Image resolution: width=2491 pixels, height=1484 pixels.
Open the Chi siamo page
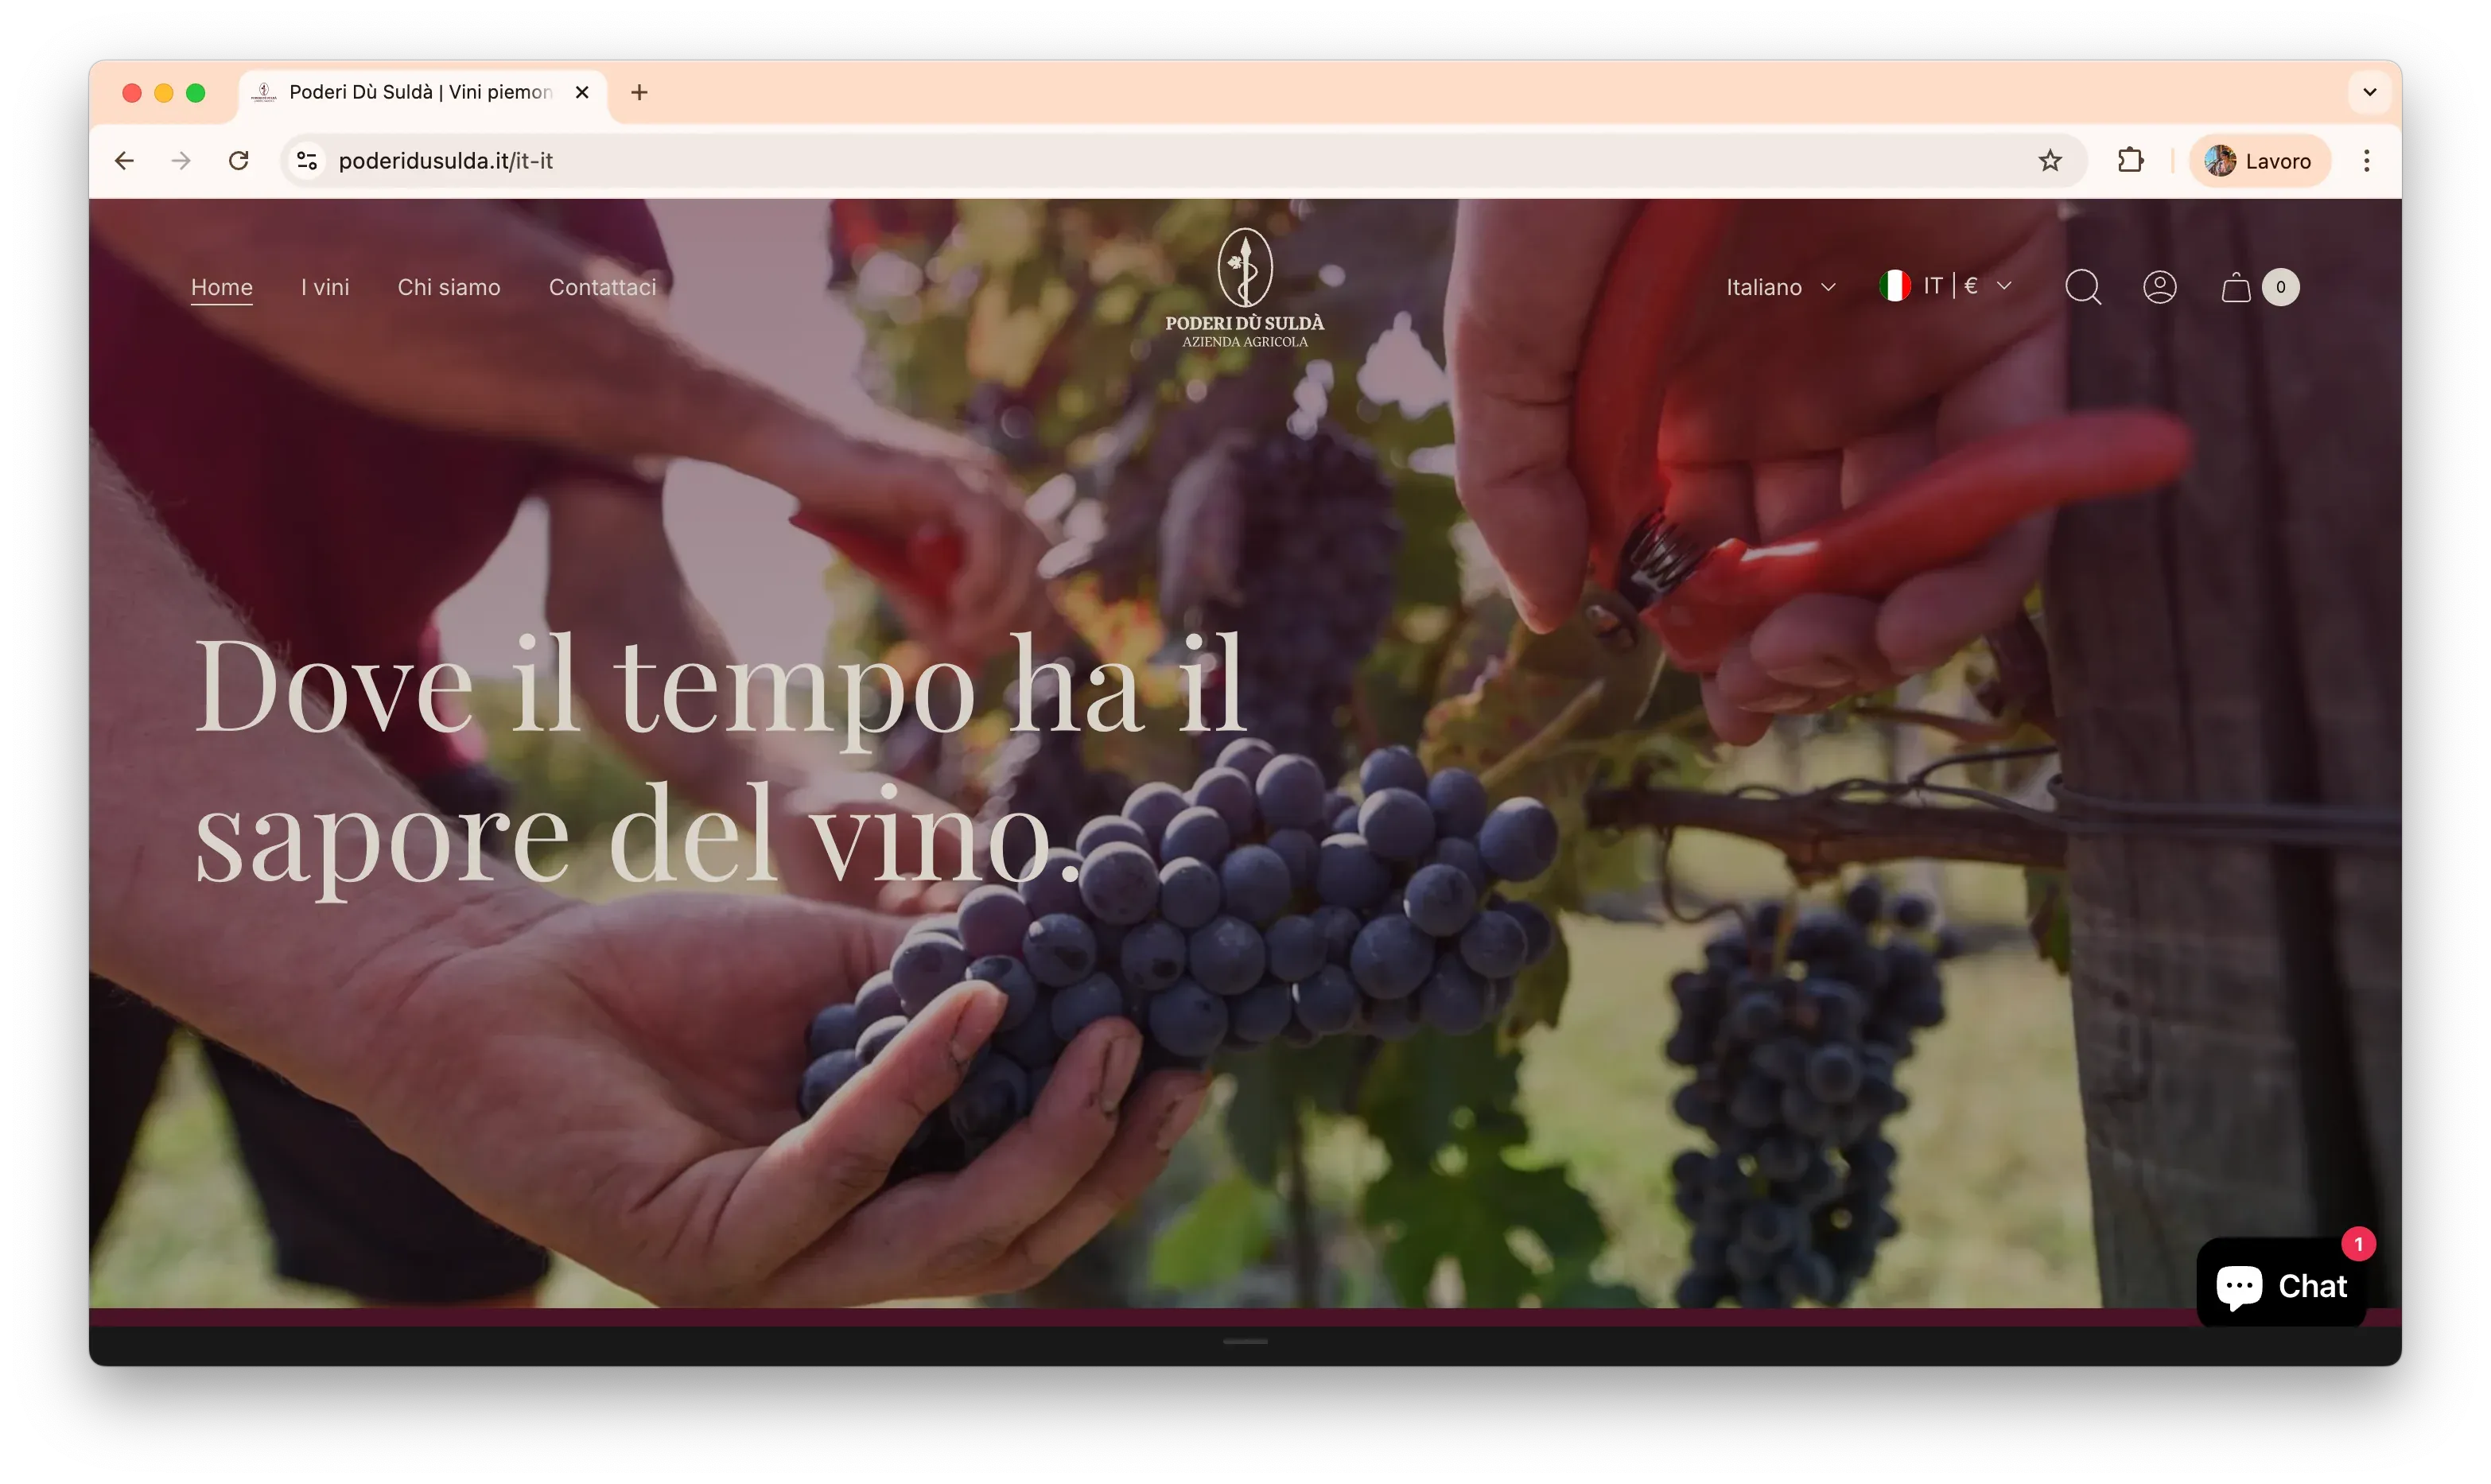448,287
